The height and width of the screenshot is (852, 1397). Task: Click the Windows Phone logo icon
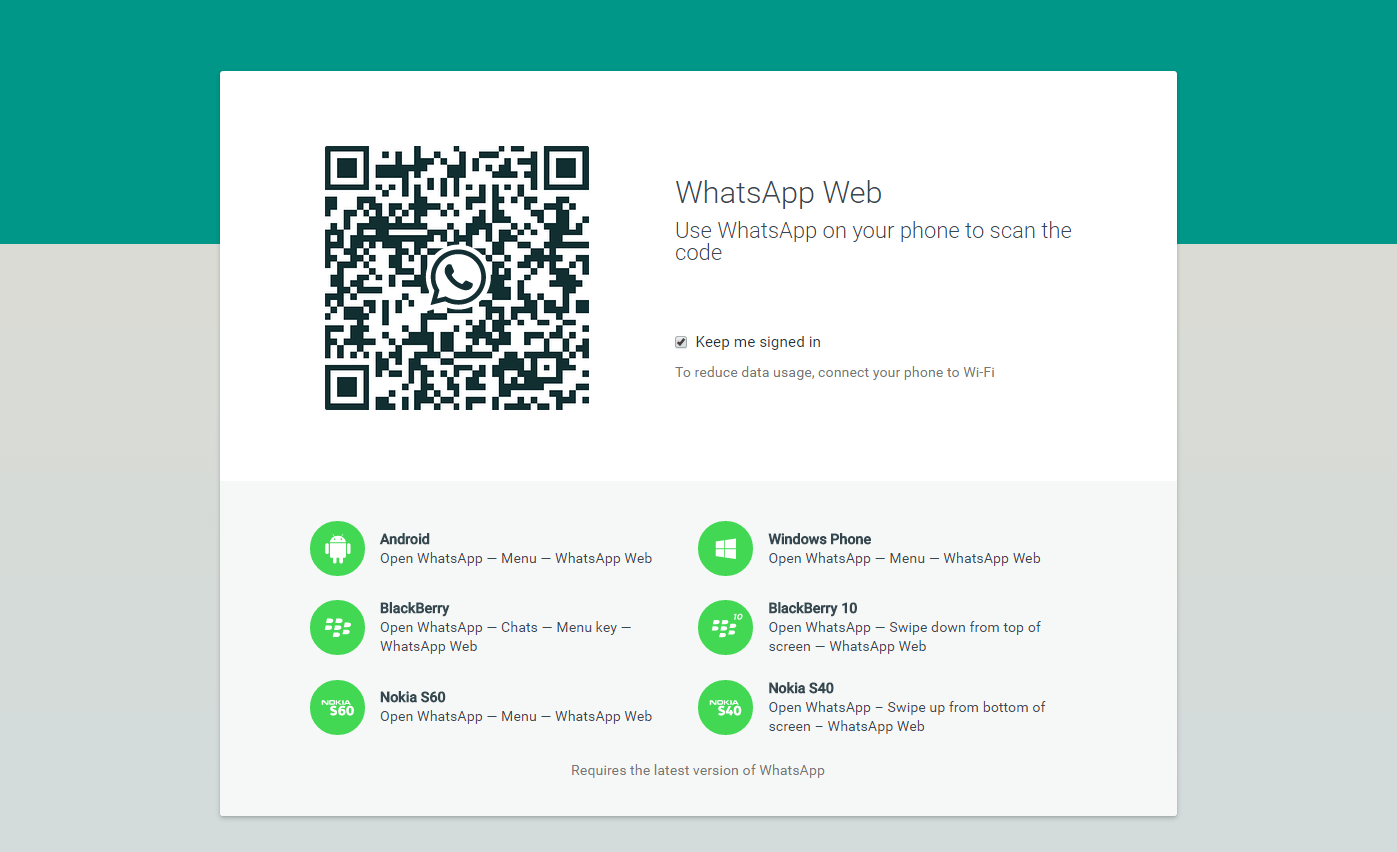[x=725, y=548]
